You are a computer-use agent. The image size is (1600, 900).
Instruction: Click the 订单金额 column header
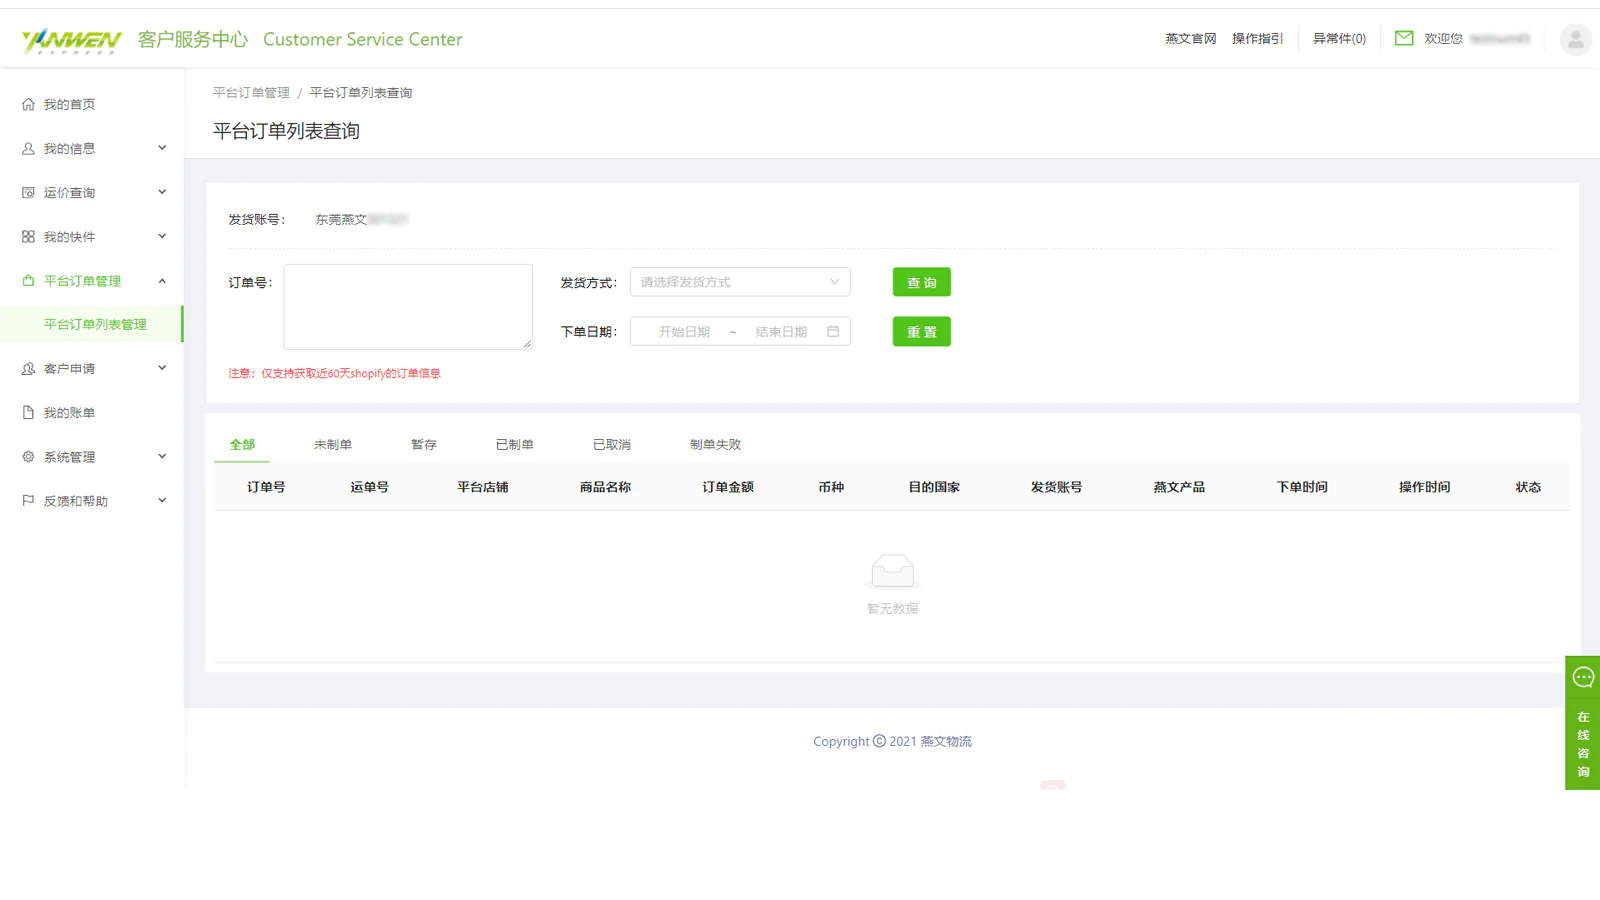728,488
